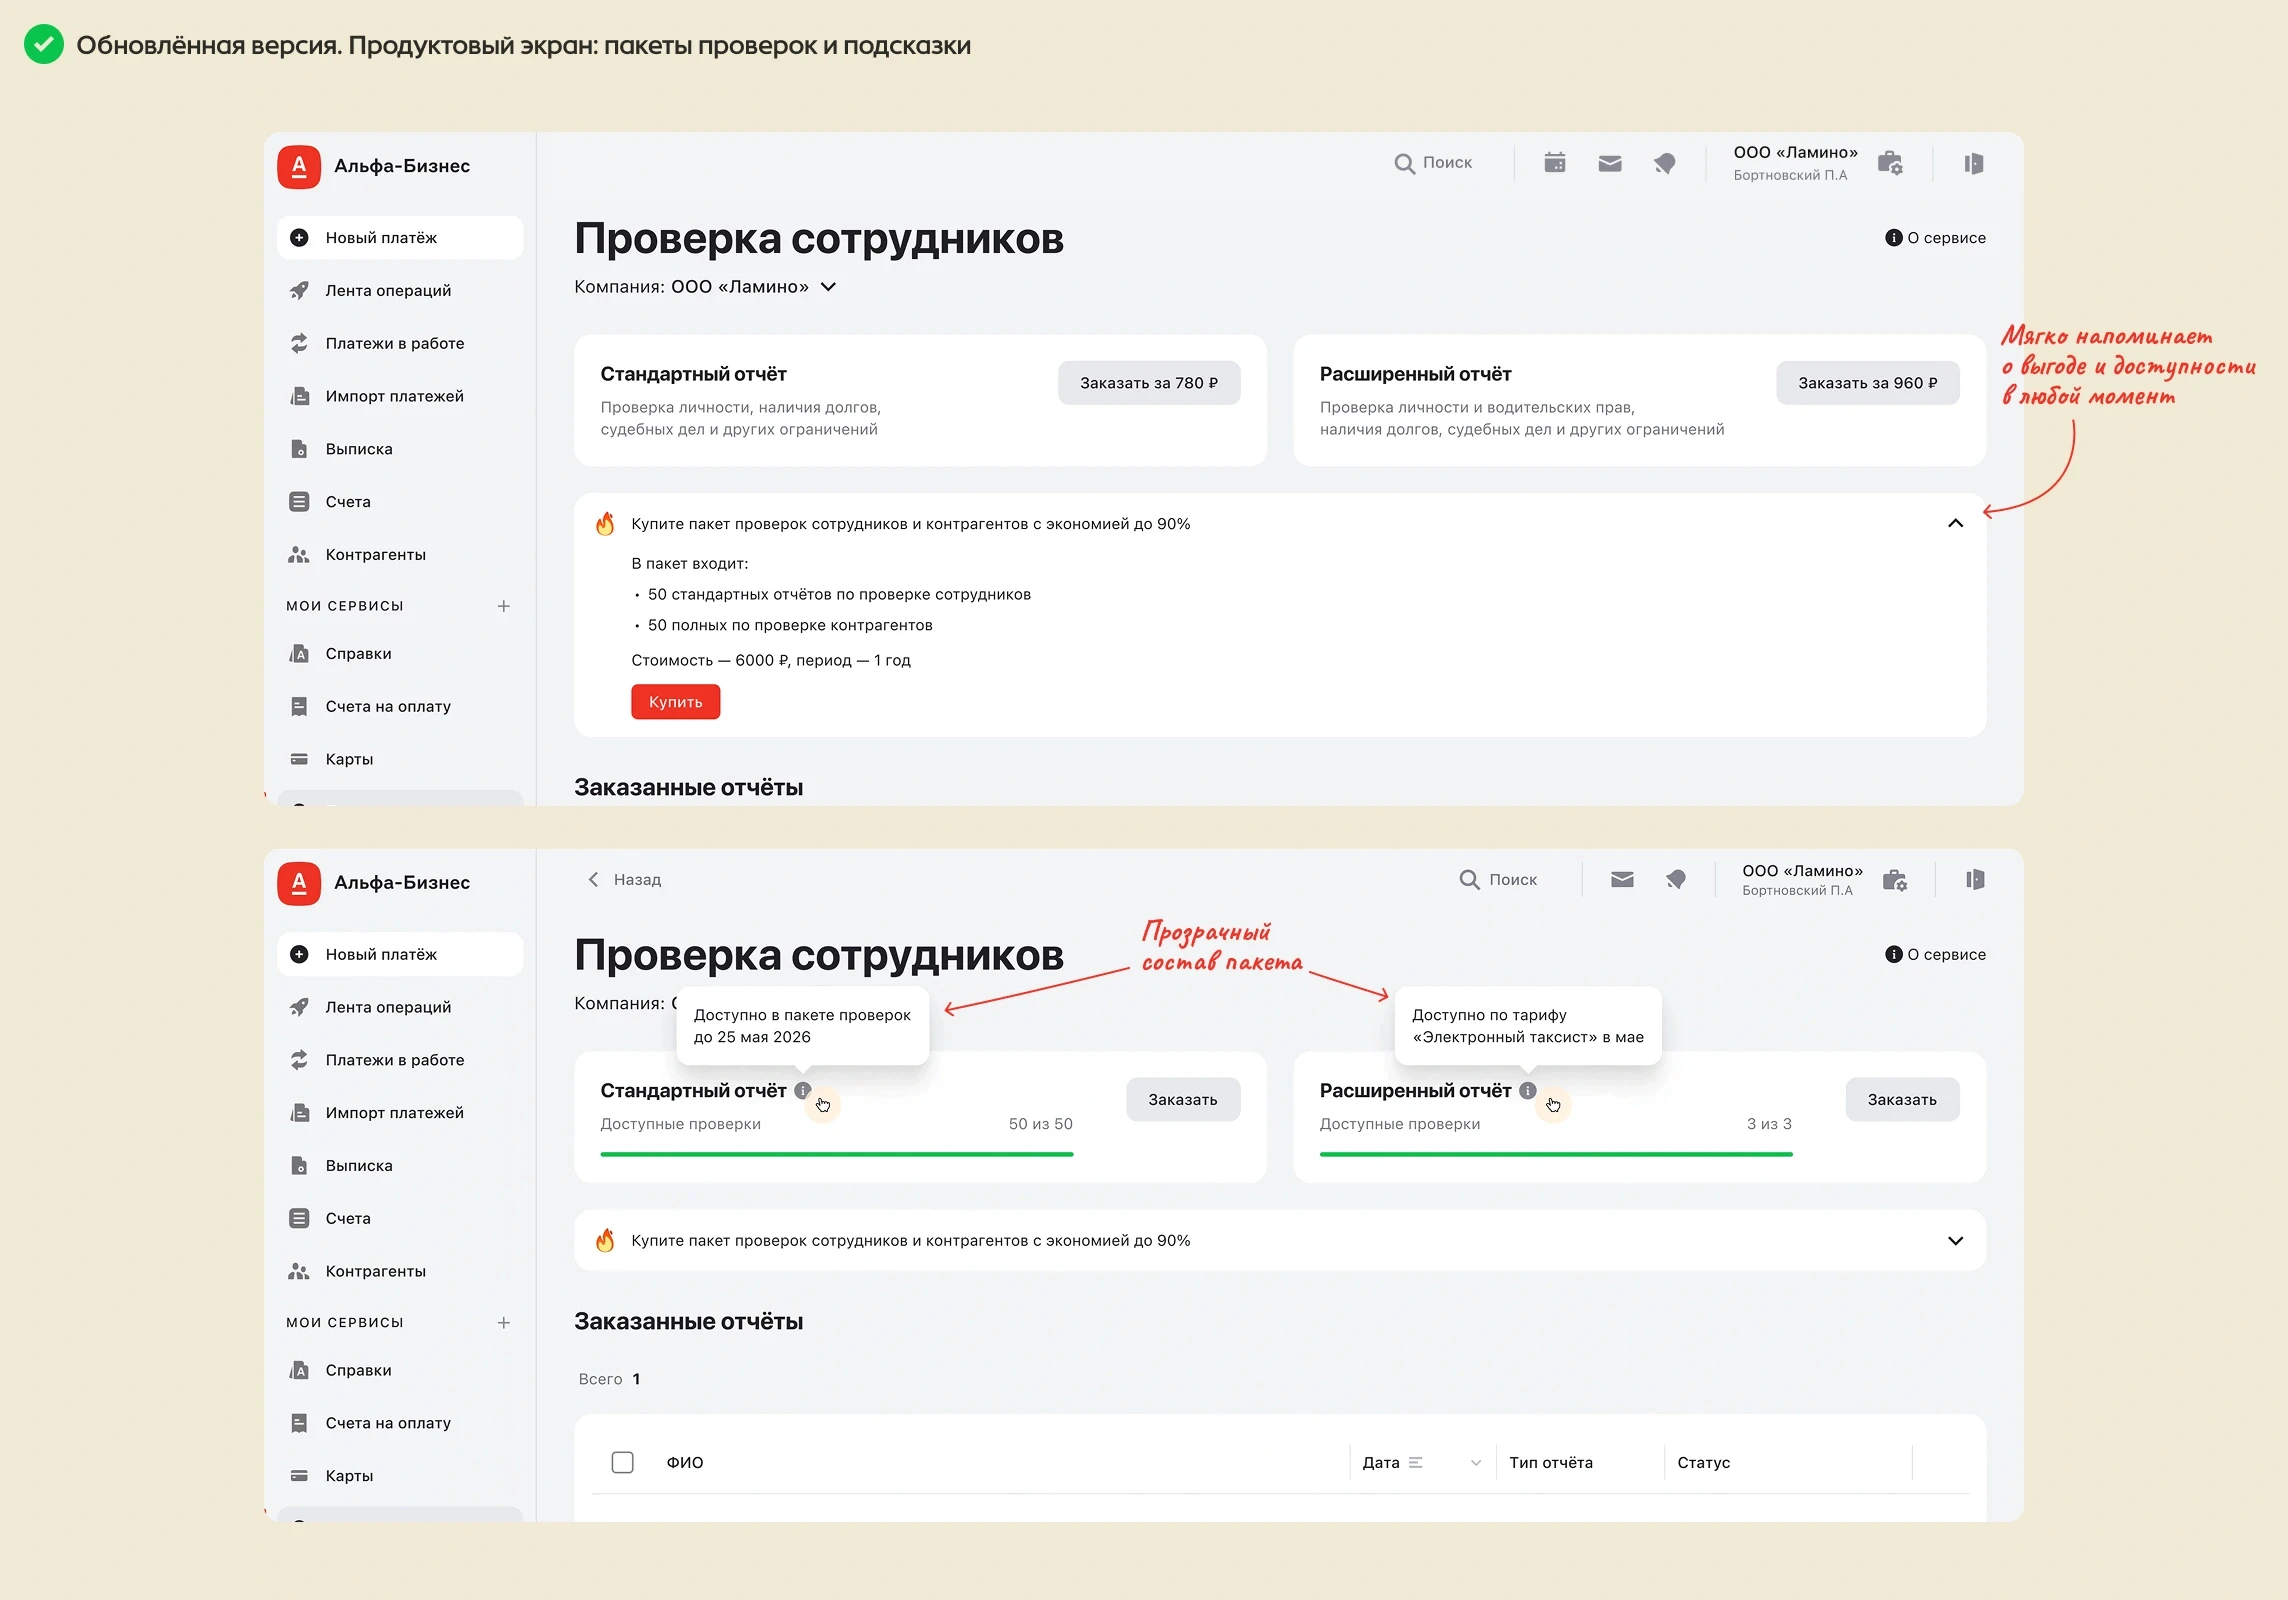Click info icon next to Стандартный отчёт
This screenshot has width=2288, height=1600.
click(802, 1091)
